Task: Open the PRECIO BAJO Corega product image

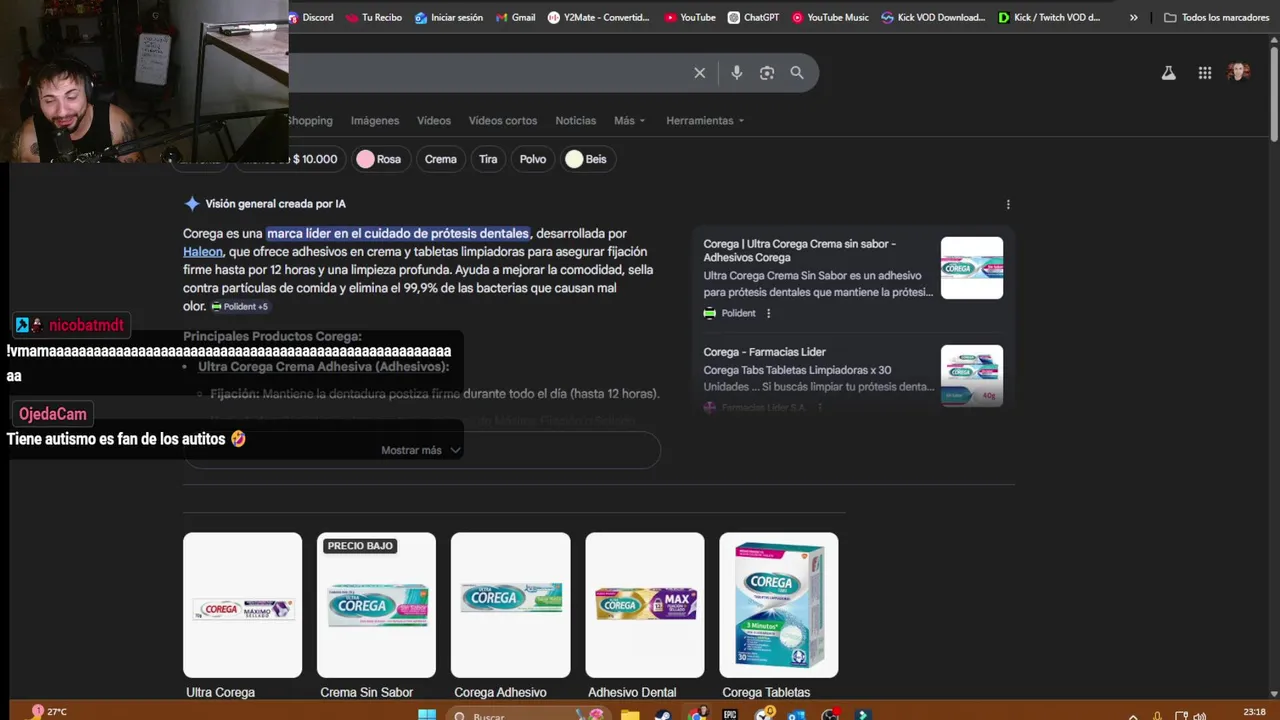Action: tap(376, 605)
